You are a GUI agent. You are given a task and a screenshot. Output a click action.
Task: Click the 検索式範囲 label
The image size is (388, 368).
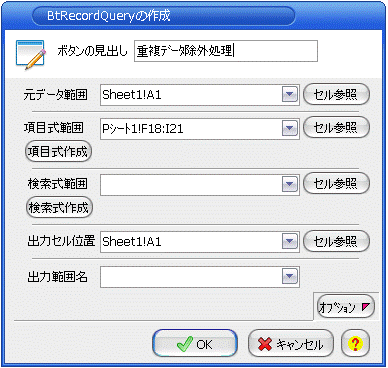(58, 184)
